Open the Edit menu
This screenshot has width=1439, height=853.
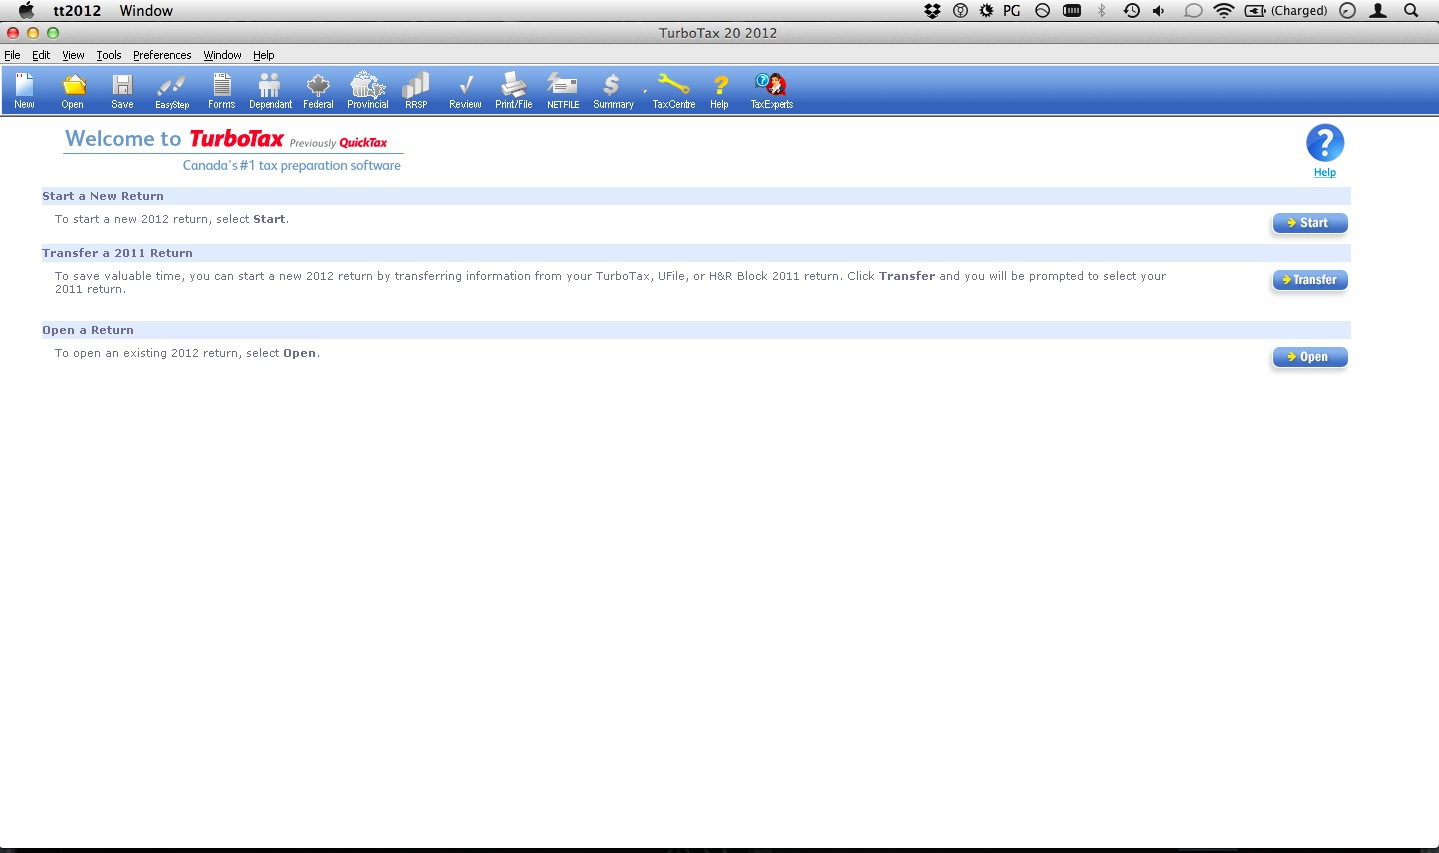[x=41, y=55]
